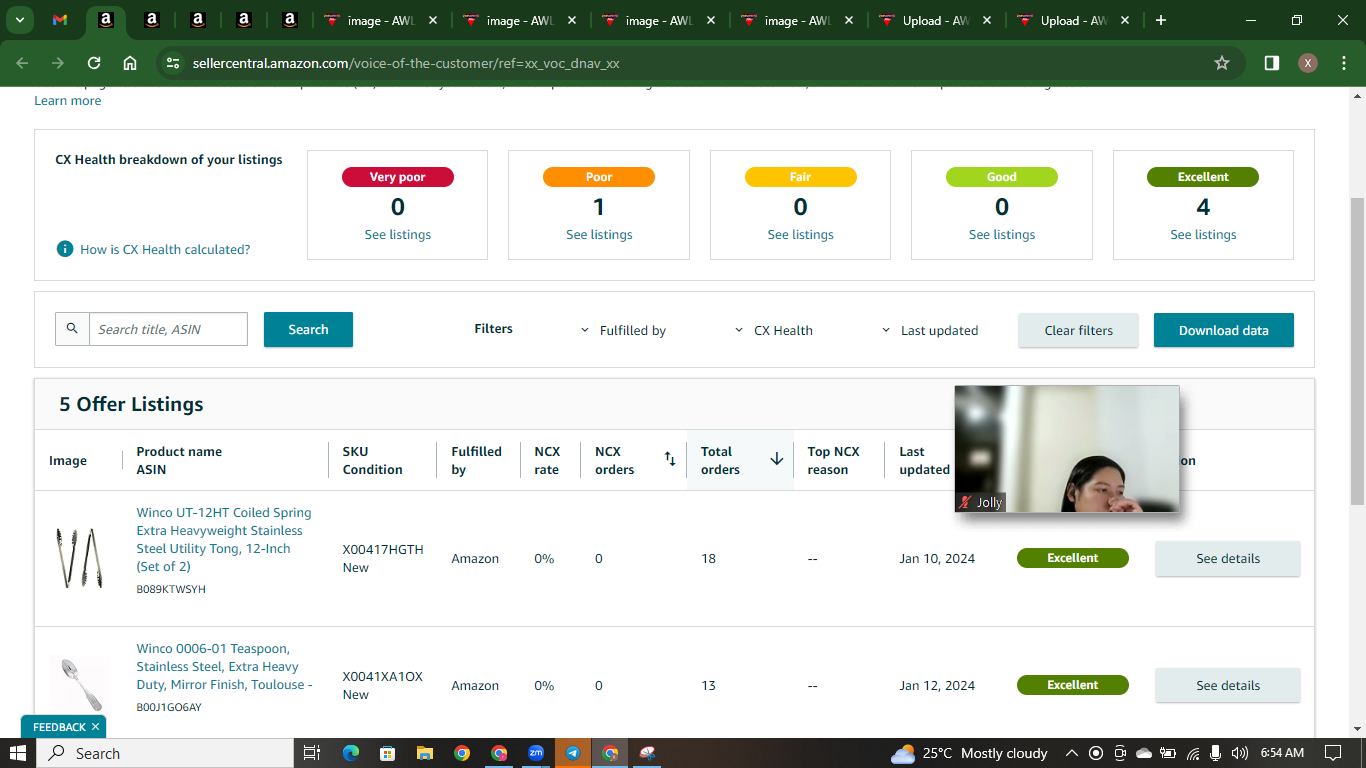Click the total orders value 13
Screen dimensions: 1366x768
(709, 685)
